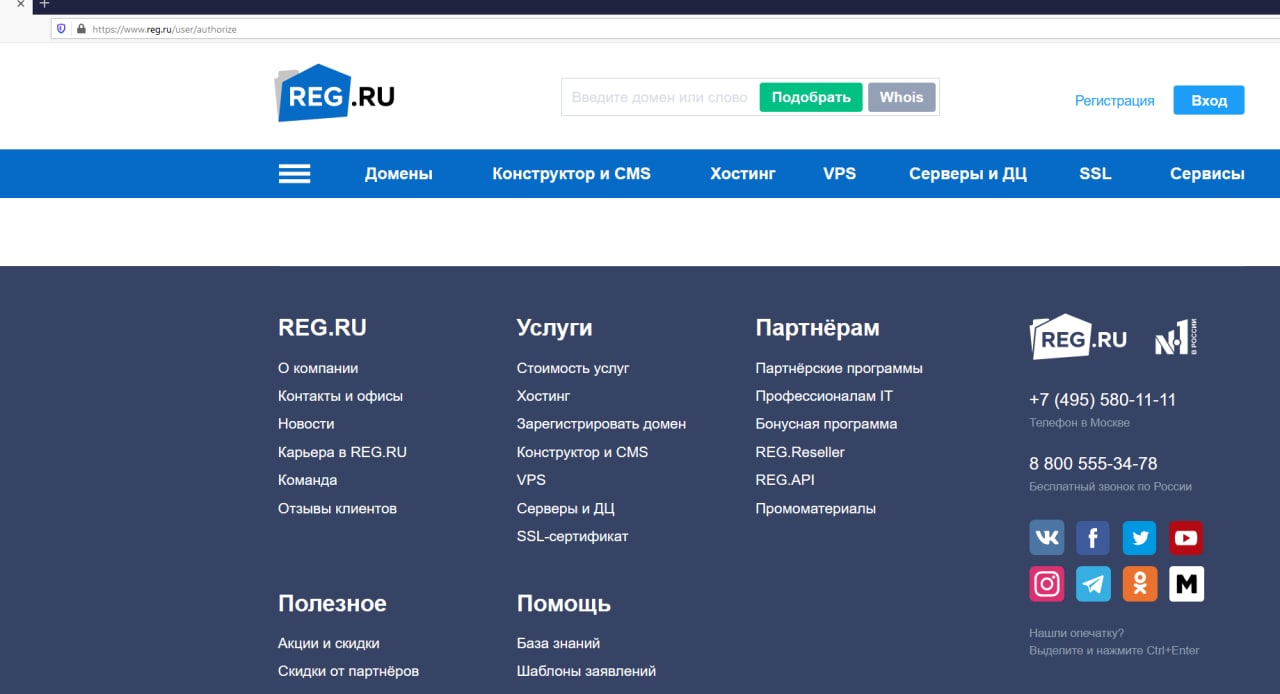
Task: Open the VPS menu item
Action: [840, 174]
